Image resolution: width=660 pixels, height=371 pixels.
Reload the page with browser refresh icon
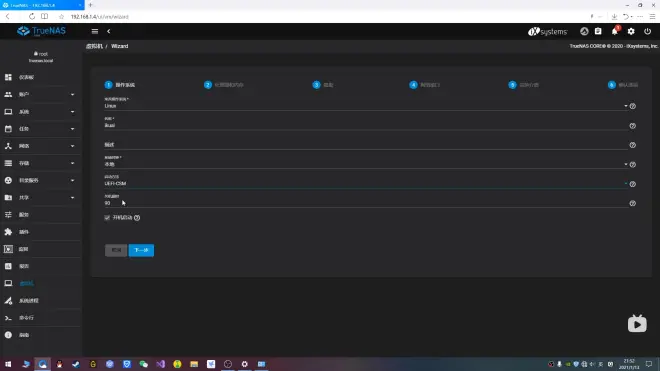(32, 17)
